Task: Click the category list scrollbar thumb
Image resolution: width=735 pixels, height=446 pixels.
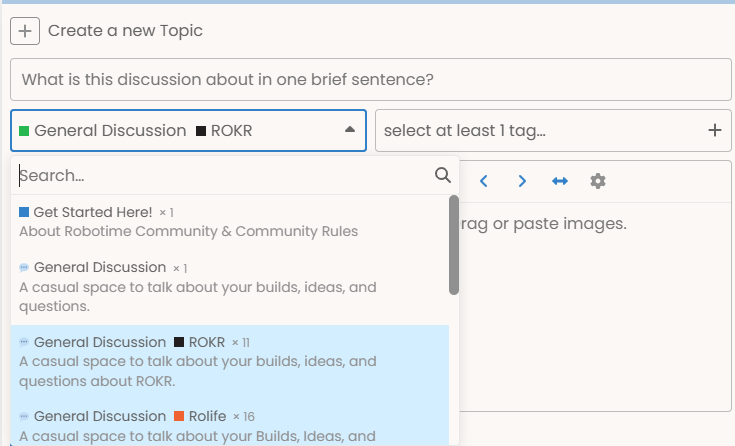Action: click(x=453, y=245)
